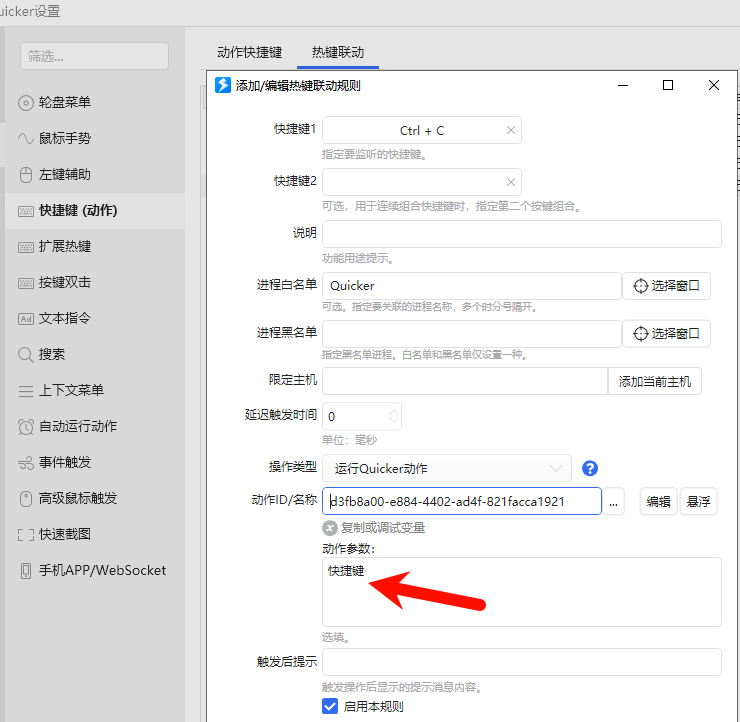Click the 说明 description field
Image resolution: width=740 pixels, height=722 pixels.
(521, 234)
